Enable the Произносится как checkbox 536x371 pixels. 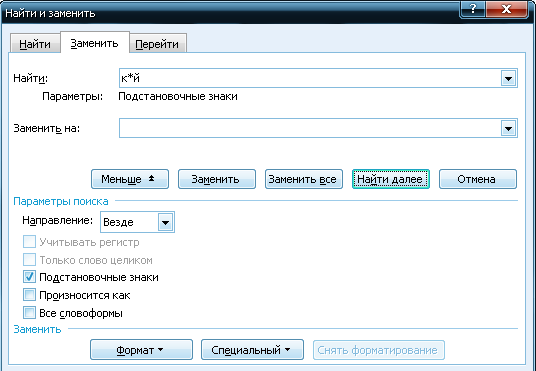click(29, 295)
